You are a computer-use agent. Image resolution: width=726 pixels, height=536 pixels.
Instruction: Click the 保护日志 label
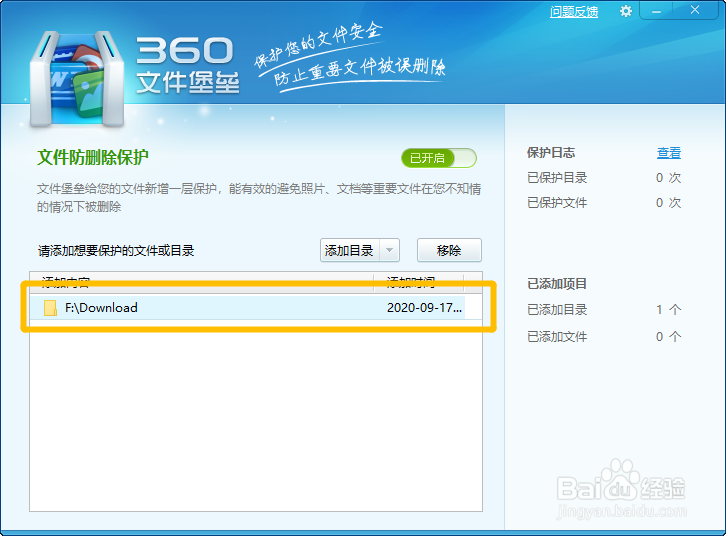click(551, 153)
